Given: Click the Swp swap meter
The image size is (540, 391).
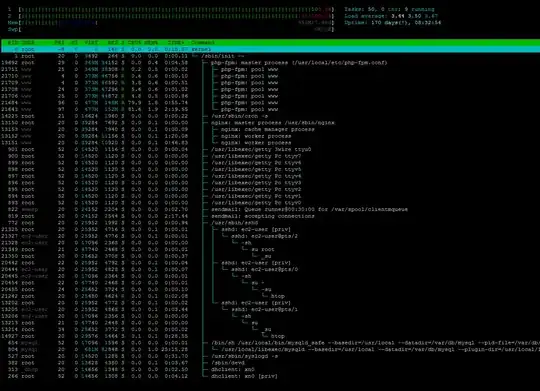Looking at the screenshot, I should (x=171, y=29).
